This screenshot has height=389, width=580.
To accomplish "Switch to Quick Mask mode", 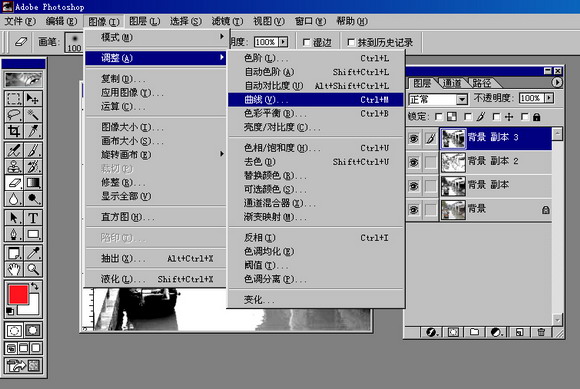I will pos(33,330).
